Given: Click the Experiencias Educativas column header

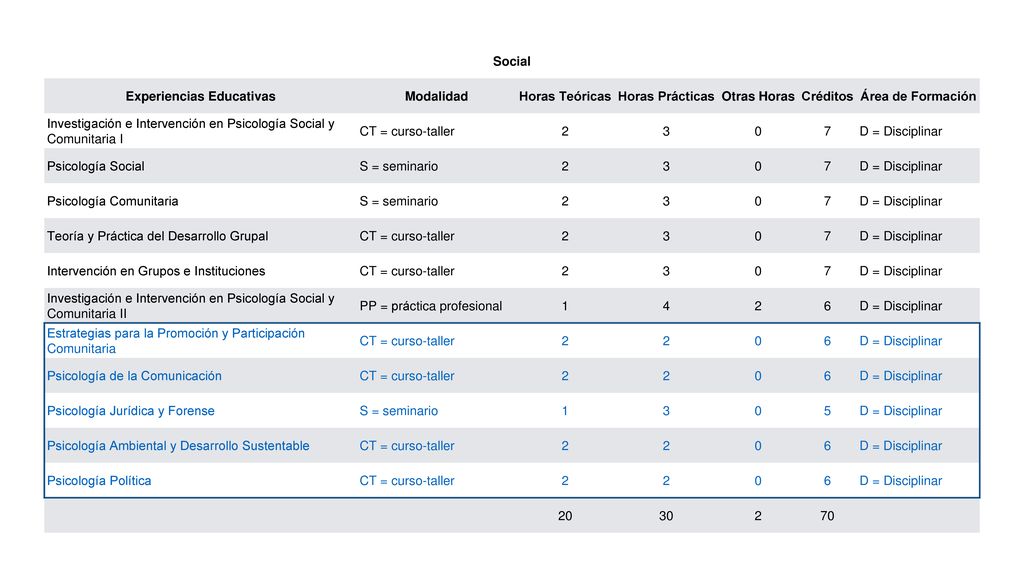Looking at the screenshot, I should coord(200,96).
